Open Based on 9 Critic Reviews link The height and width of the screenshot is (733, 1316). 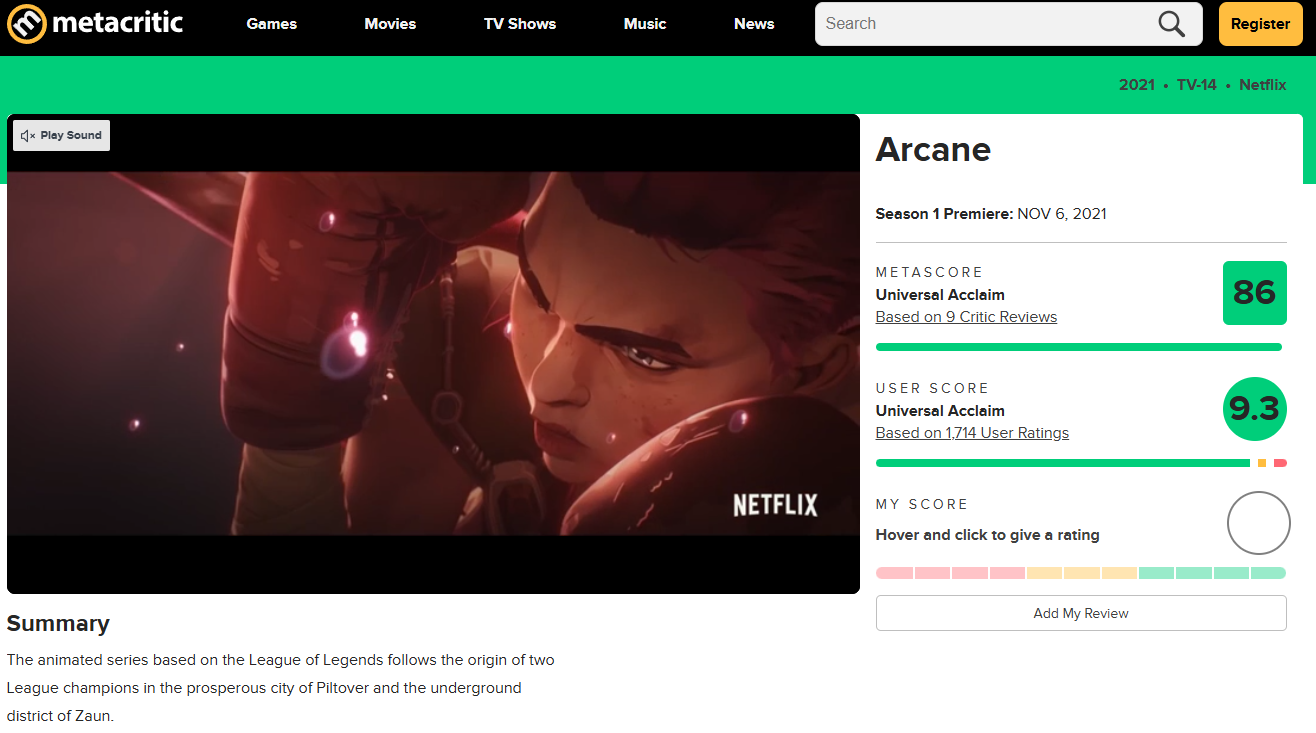click(x=966, y=317)
